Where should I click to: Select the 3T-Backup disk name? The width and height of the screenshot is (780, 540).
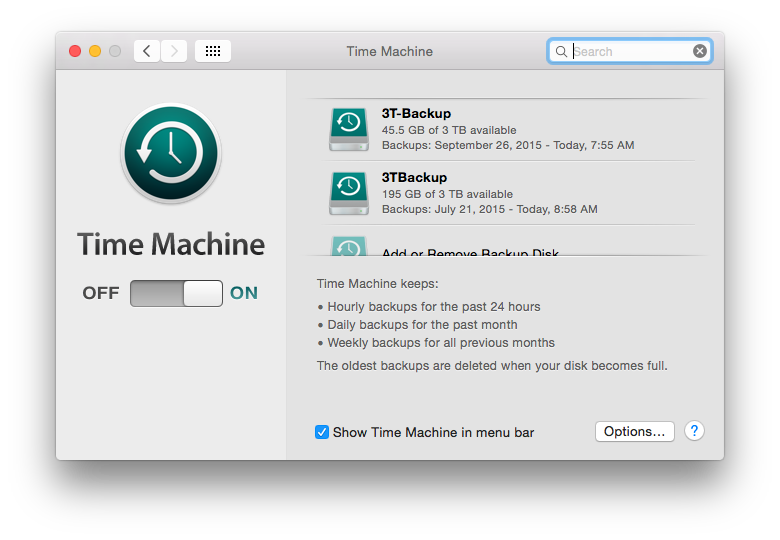point(416,114)
